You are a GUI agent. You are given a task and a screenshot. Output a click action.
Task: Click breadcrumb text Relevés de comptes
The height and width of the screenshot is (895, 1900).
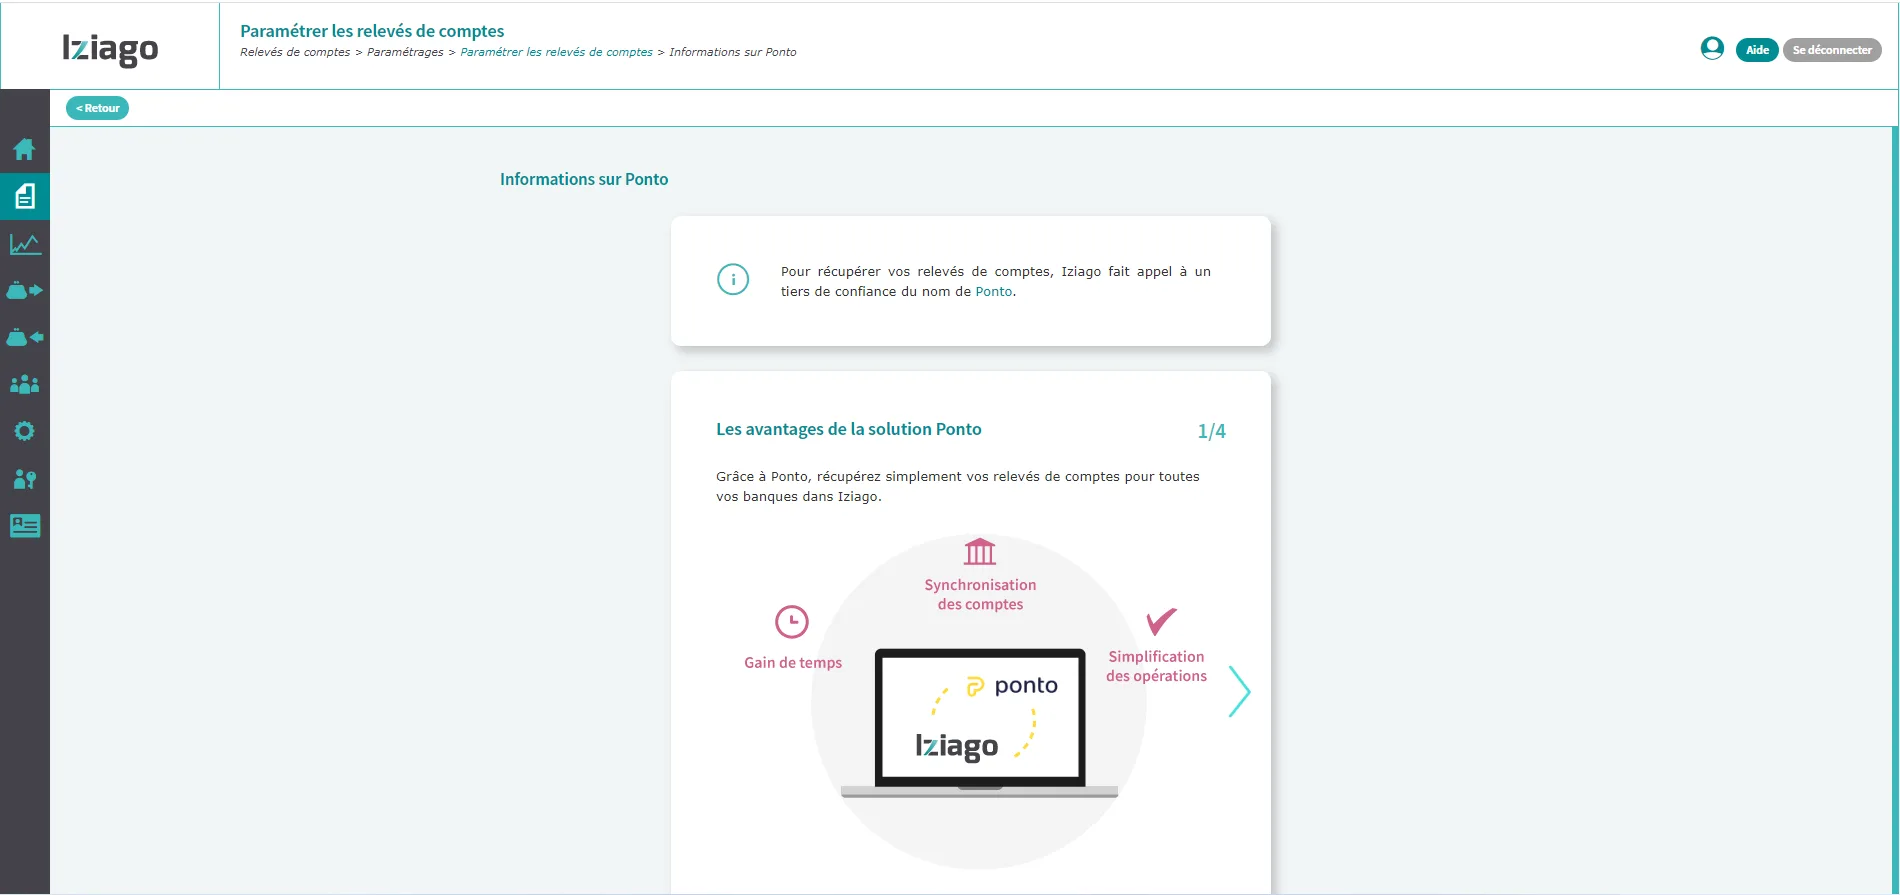click(x=295, y=52)
